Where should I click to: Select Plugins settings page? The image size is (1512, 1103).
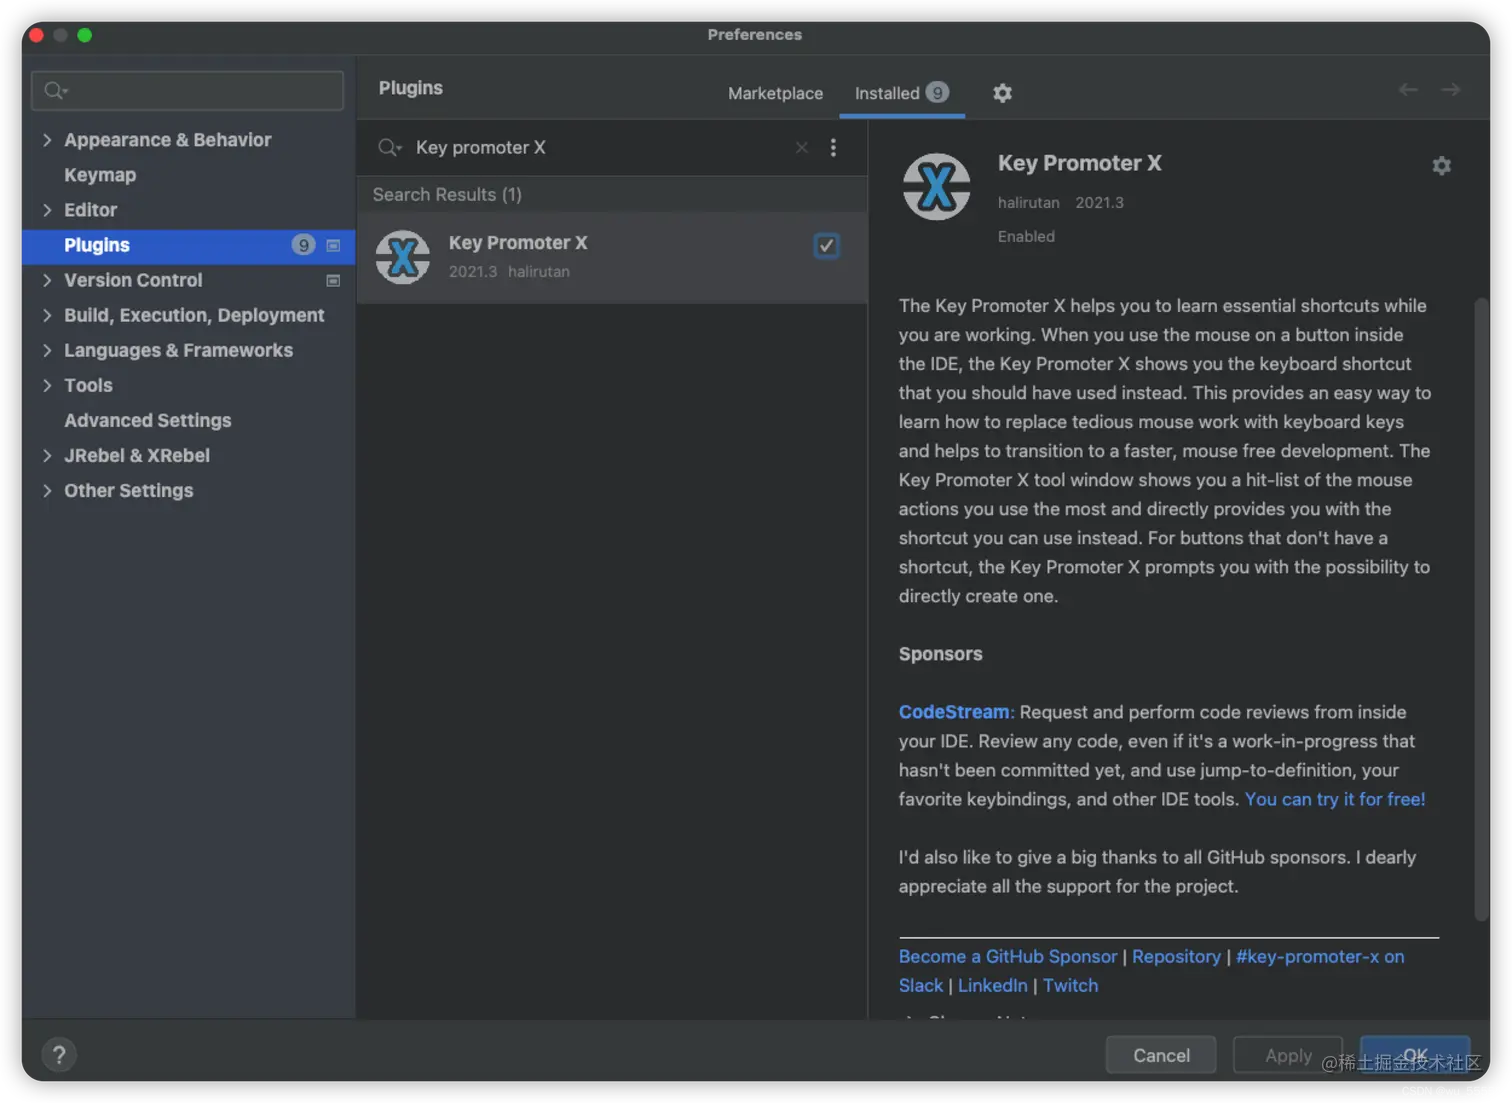[188, 245]
